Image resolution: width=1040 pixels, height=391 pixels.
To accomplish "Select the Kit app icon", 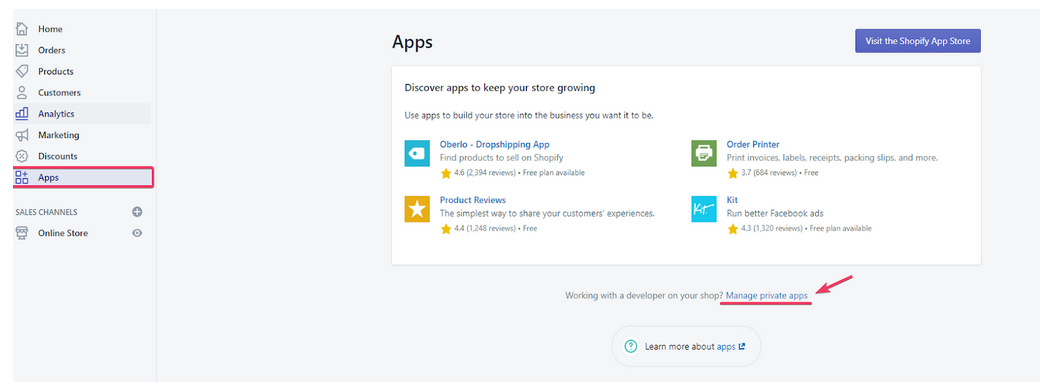I will 704,209.
